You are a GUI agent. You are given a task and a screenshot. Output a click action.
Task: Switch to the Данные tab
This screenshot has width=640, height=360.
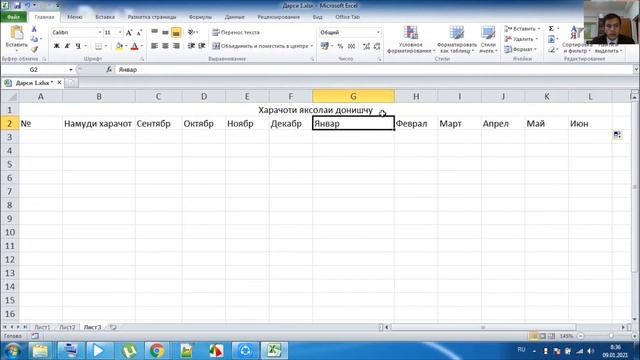pyautogui.click(x=235, y=17)
